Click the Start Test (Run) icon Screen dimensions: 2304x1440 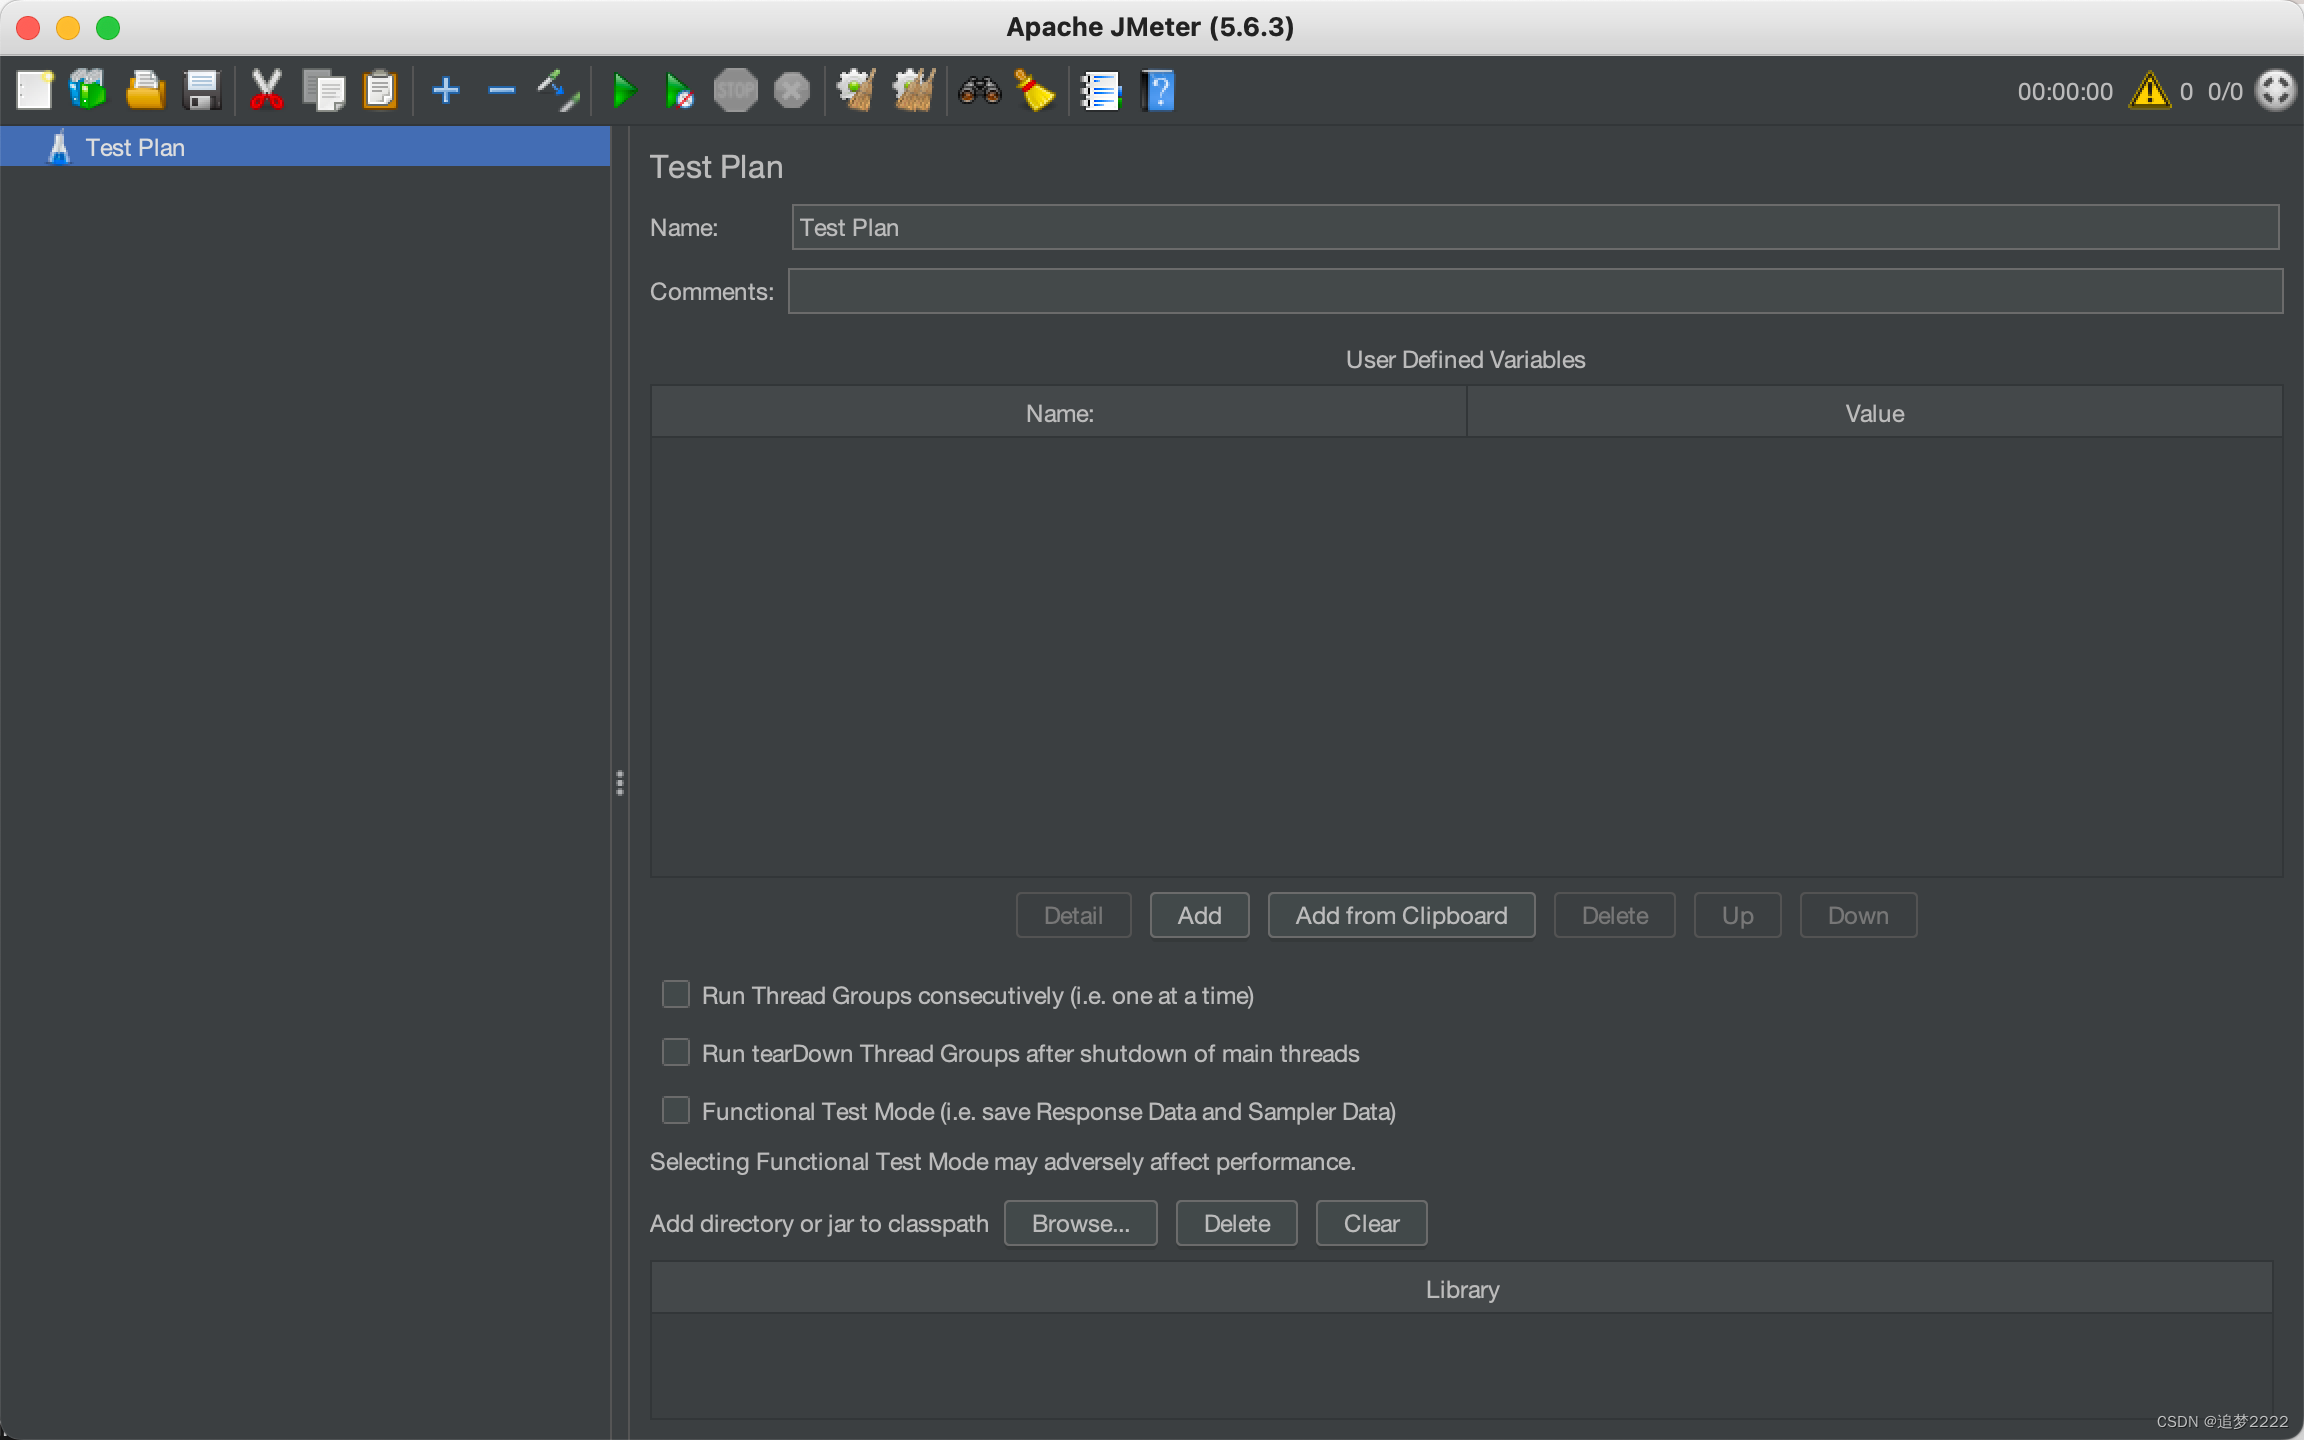click(620, 91)
